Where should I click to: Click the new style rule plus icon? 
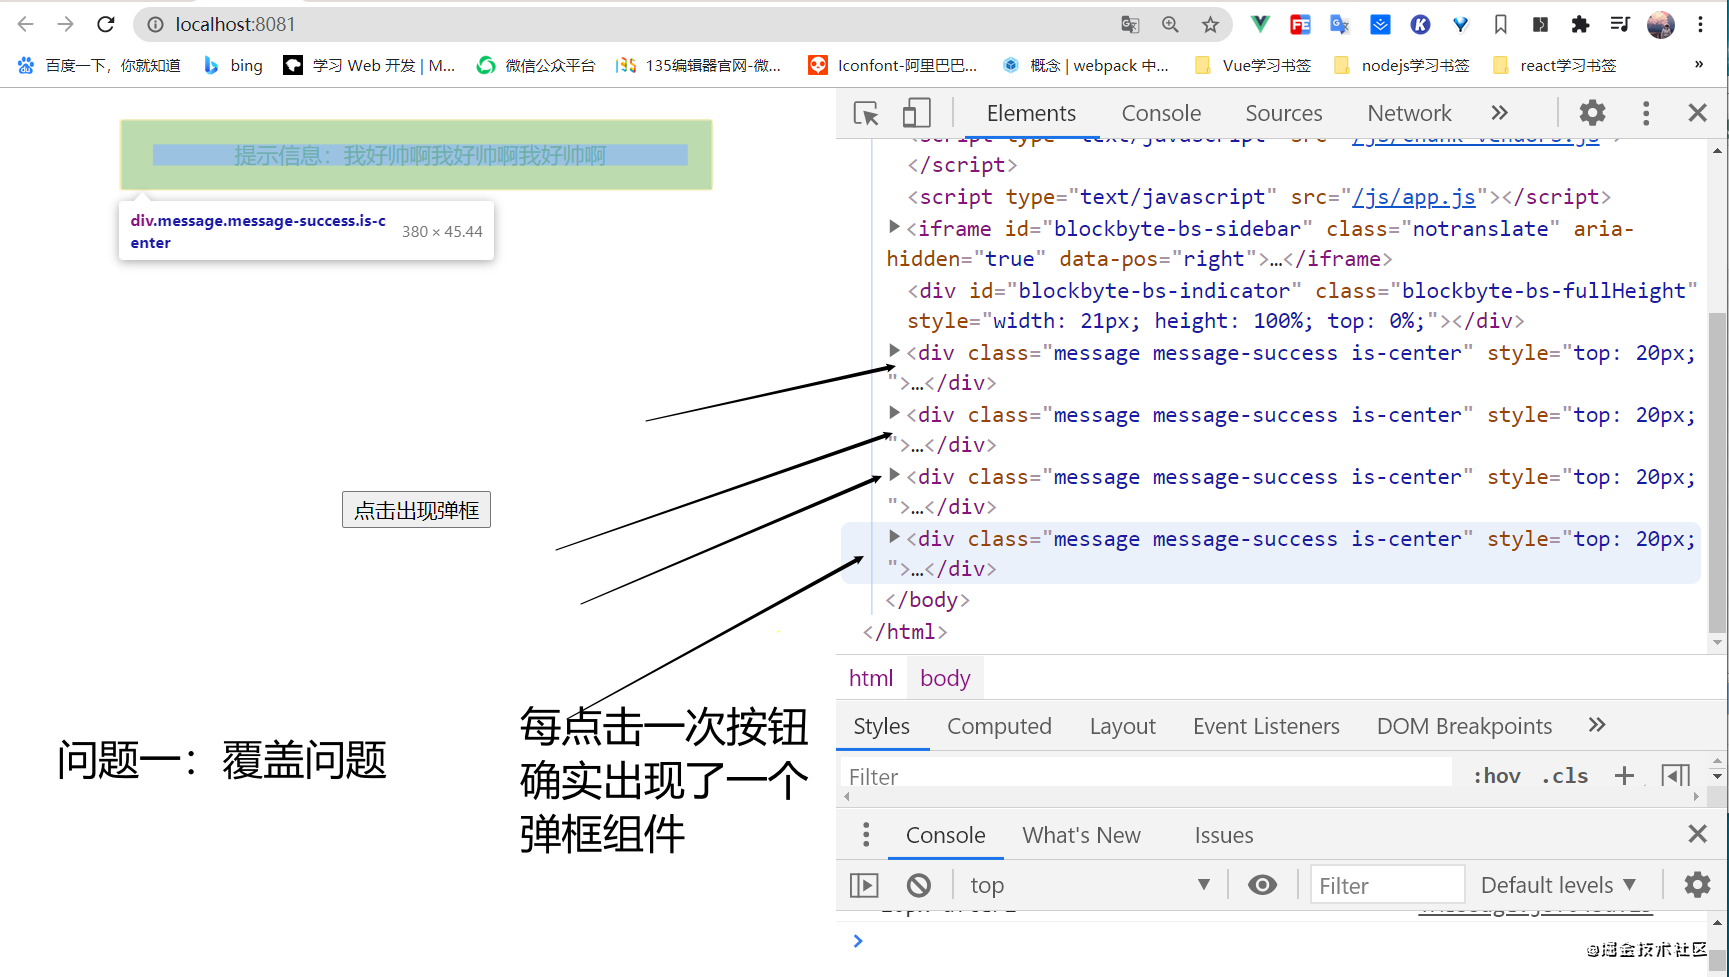click(1624, 776)
